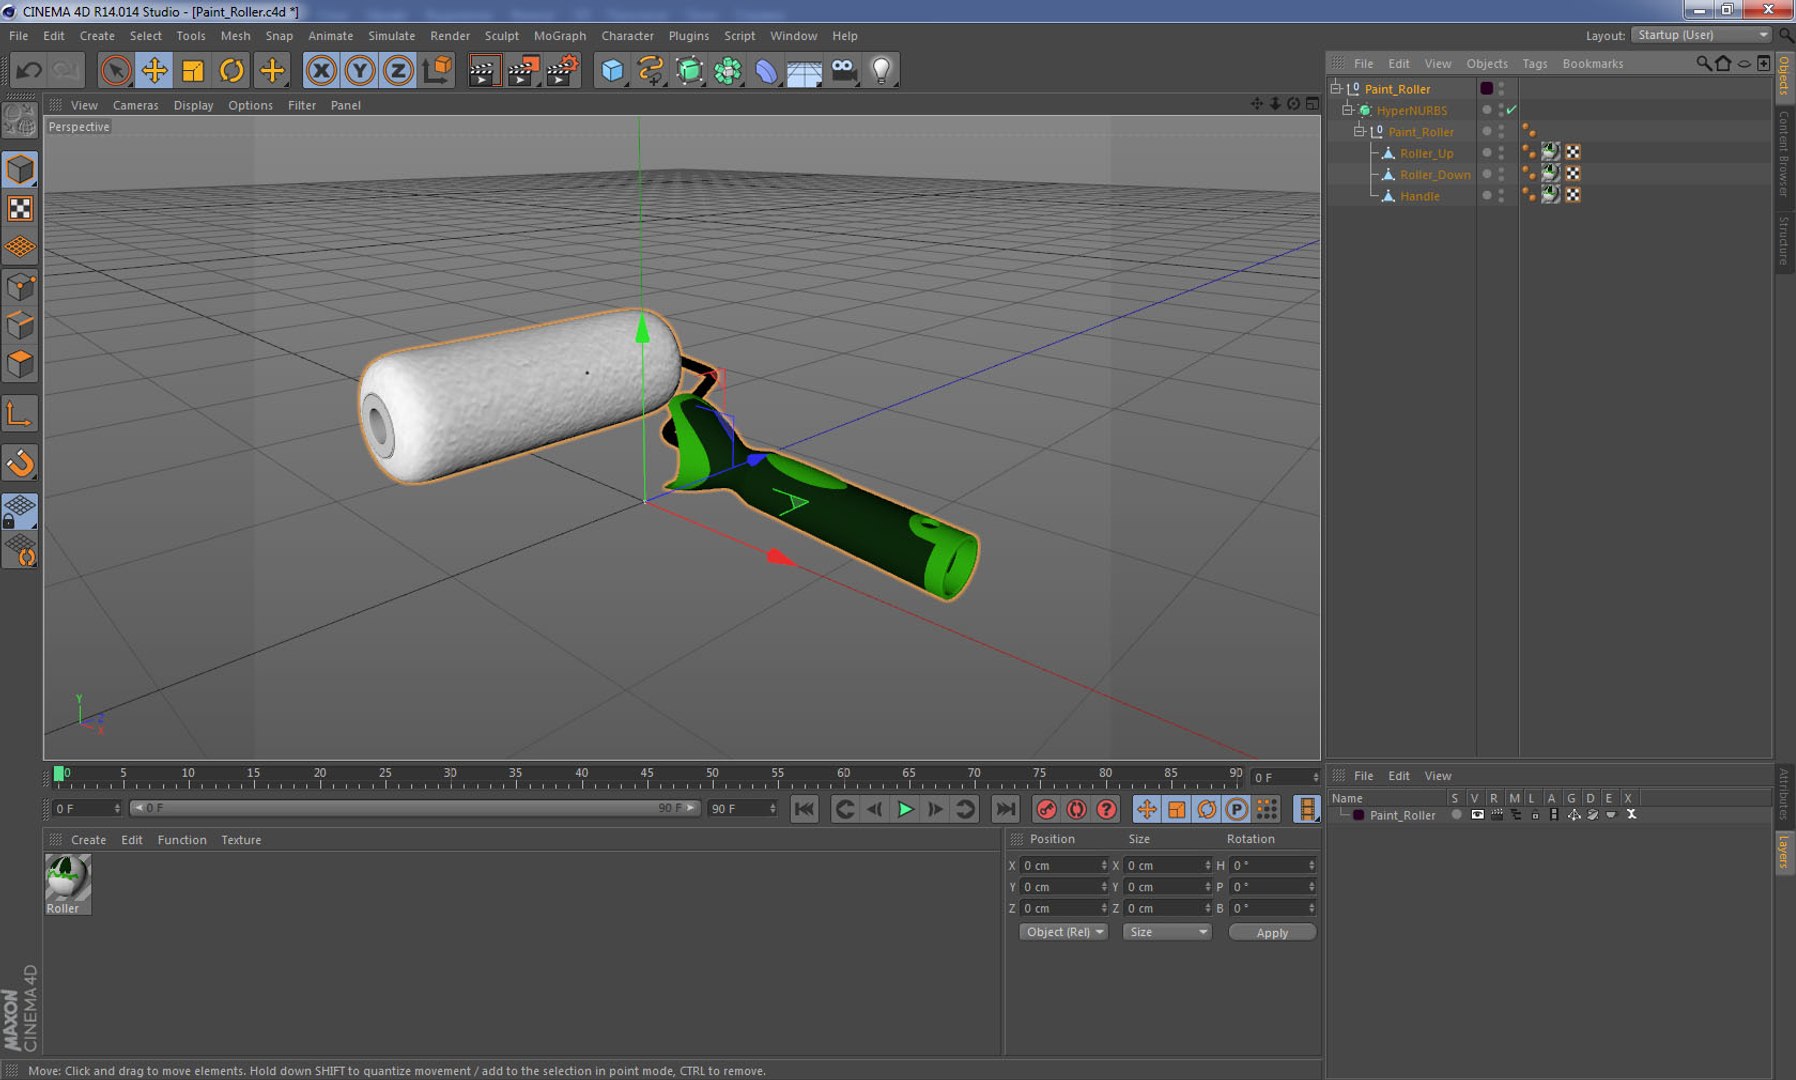The image size is (1796, 1080).
Task: Click the timeline preview range slider bar
Action: [x=415, y=808]
